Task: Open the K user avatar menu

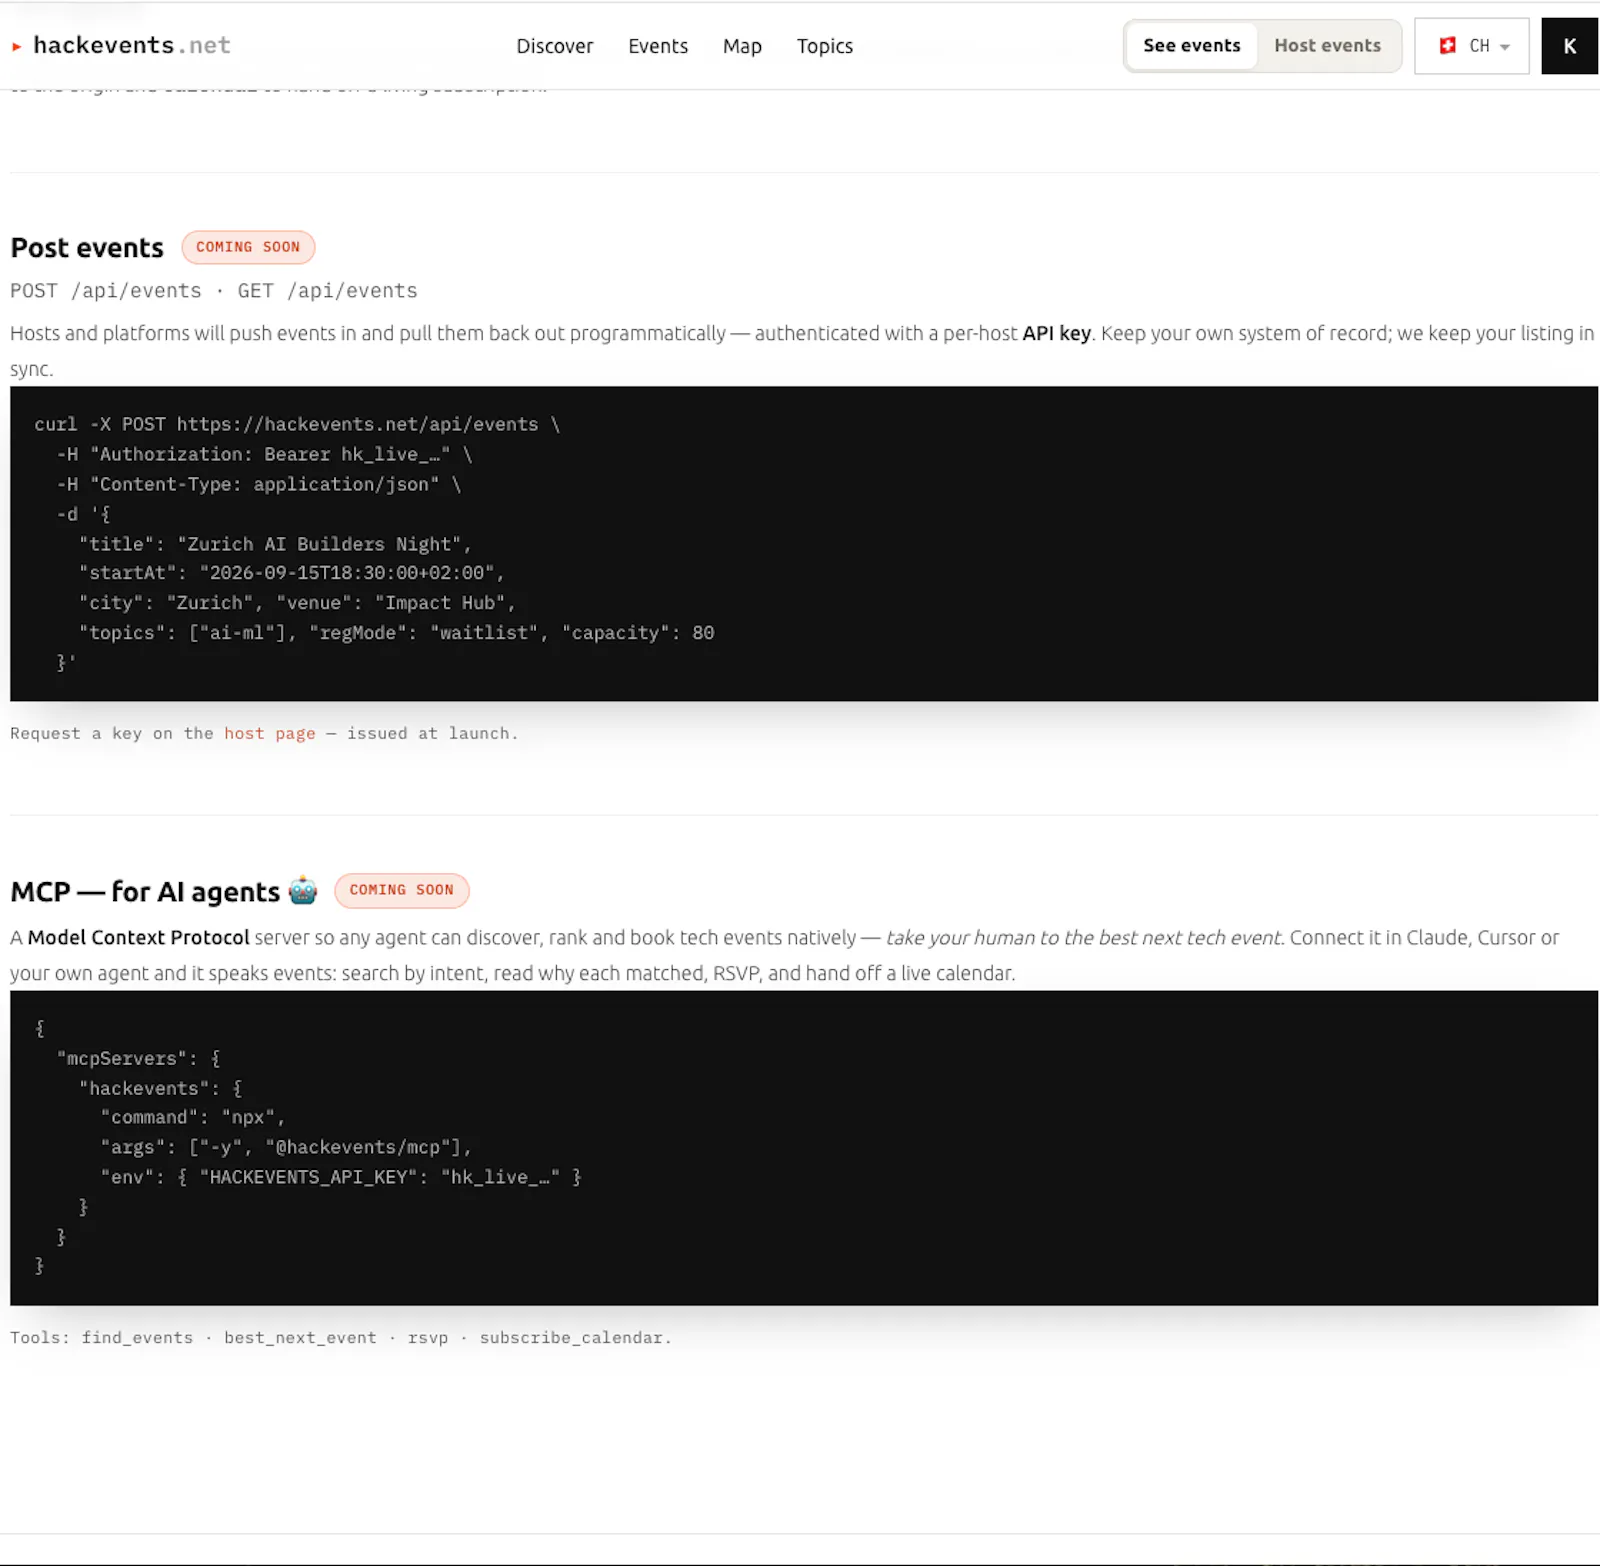Action: point(1569,46)
